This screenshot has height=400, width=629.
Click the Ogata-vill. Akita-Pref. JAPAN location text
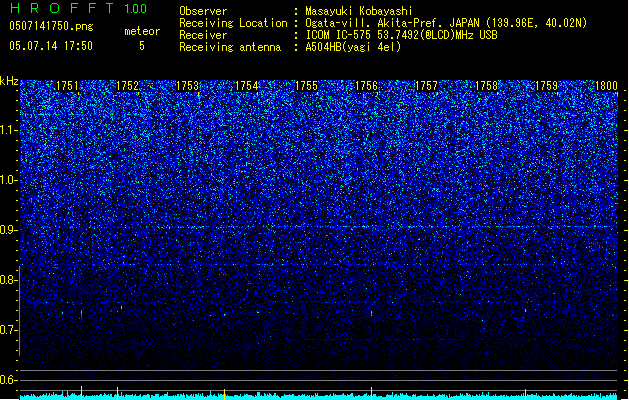point(446,23)
